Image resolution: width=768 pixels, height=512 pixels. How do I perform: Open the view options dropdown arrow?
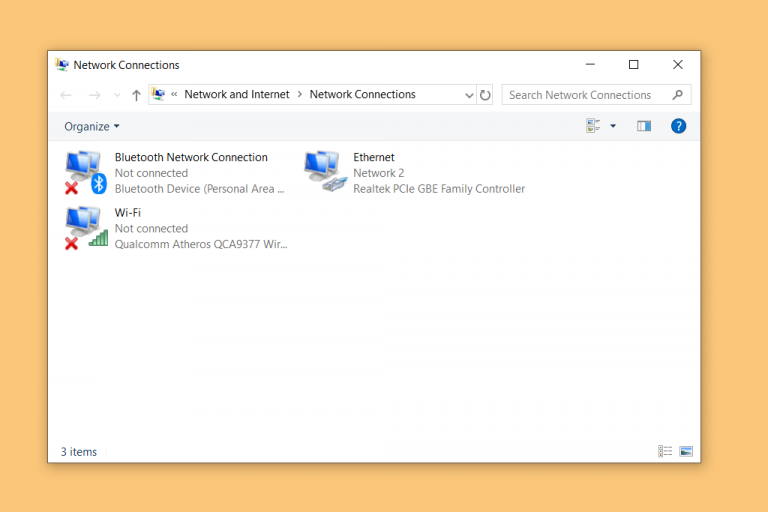click(613, 126)
